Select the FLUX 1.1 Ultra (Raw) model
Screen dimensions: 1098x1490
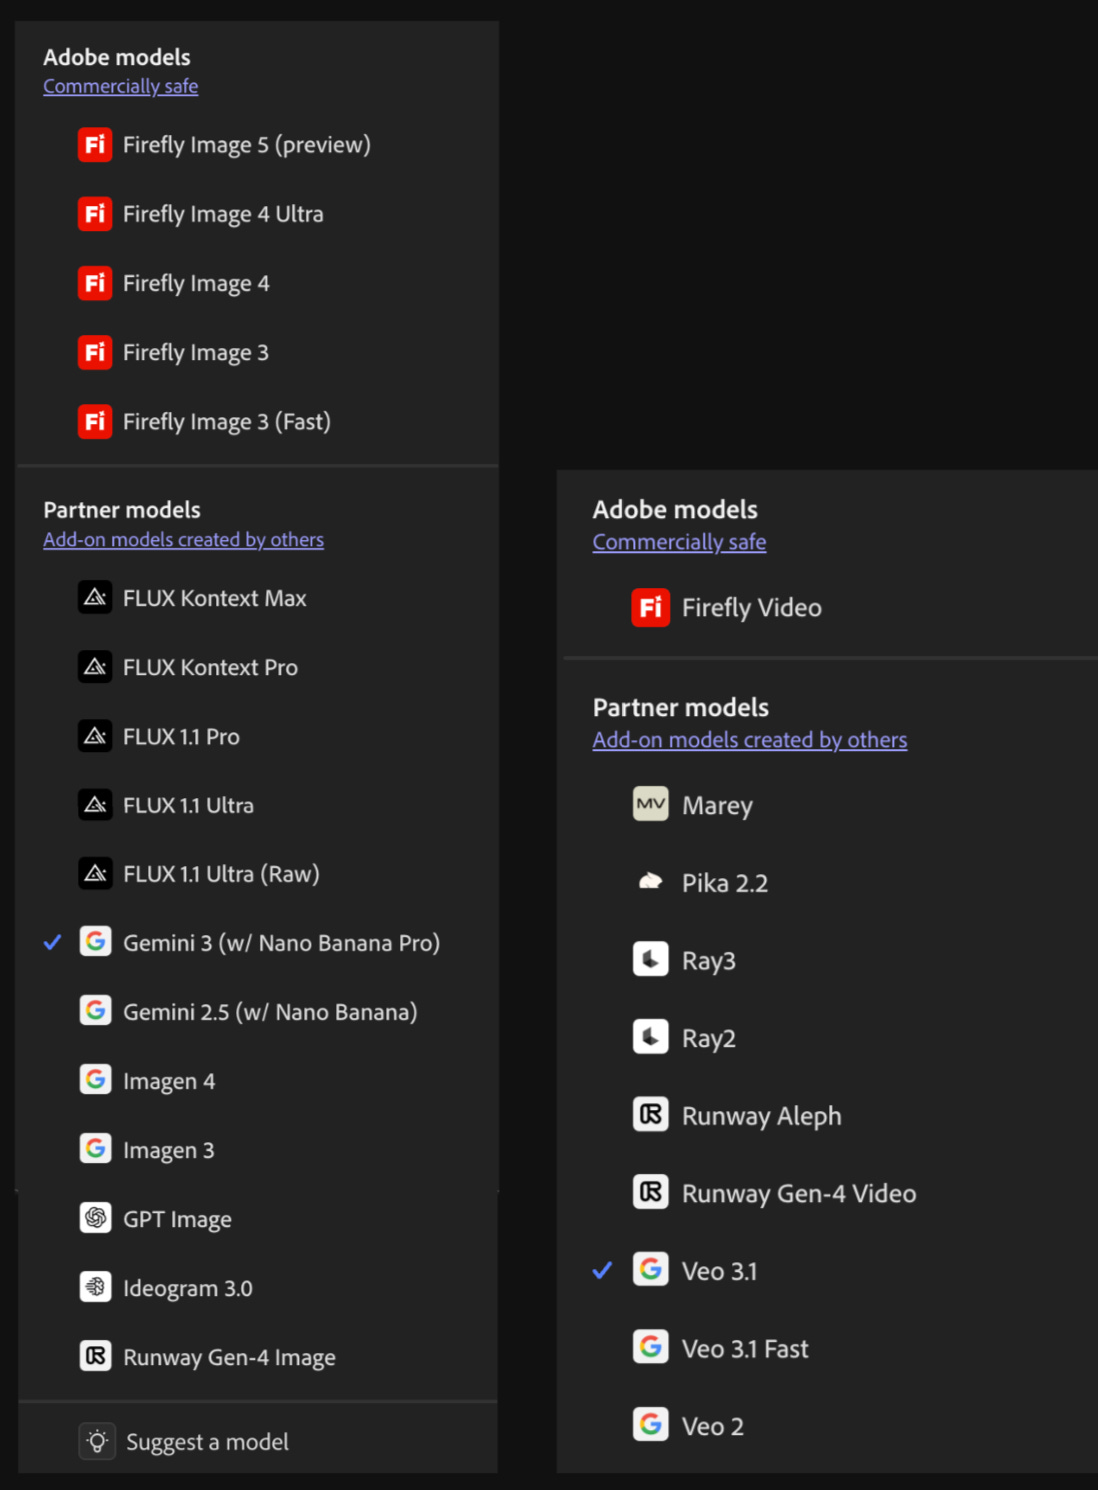click(x=221, y=873)
